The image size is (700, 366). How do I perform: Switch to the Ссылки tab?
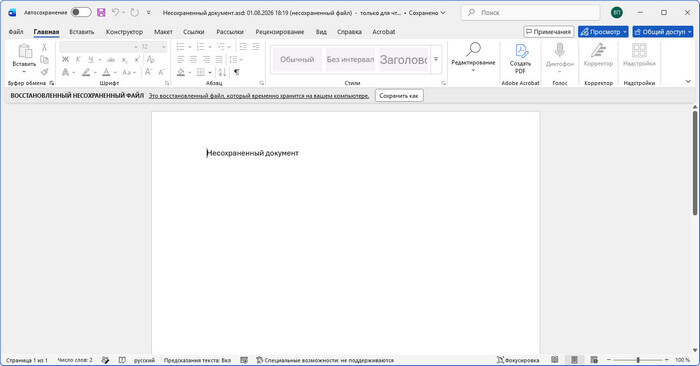pos(194,32)
